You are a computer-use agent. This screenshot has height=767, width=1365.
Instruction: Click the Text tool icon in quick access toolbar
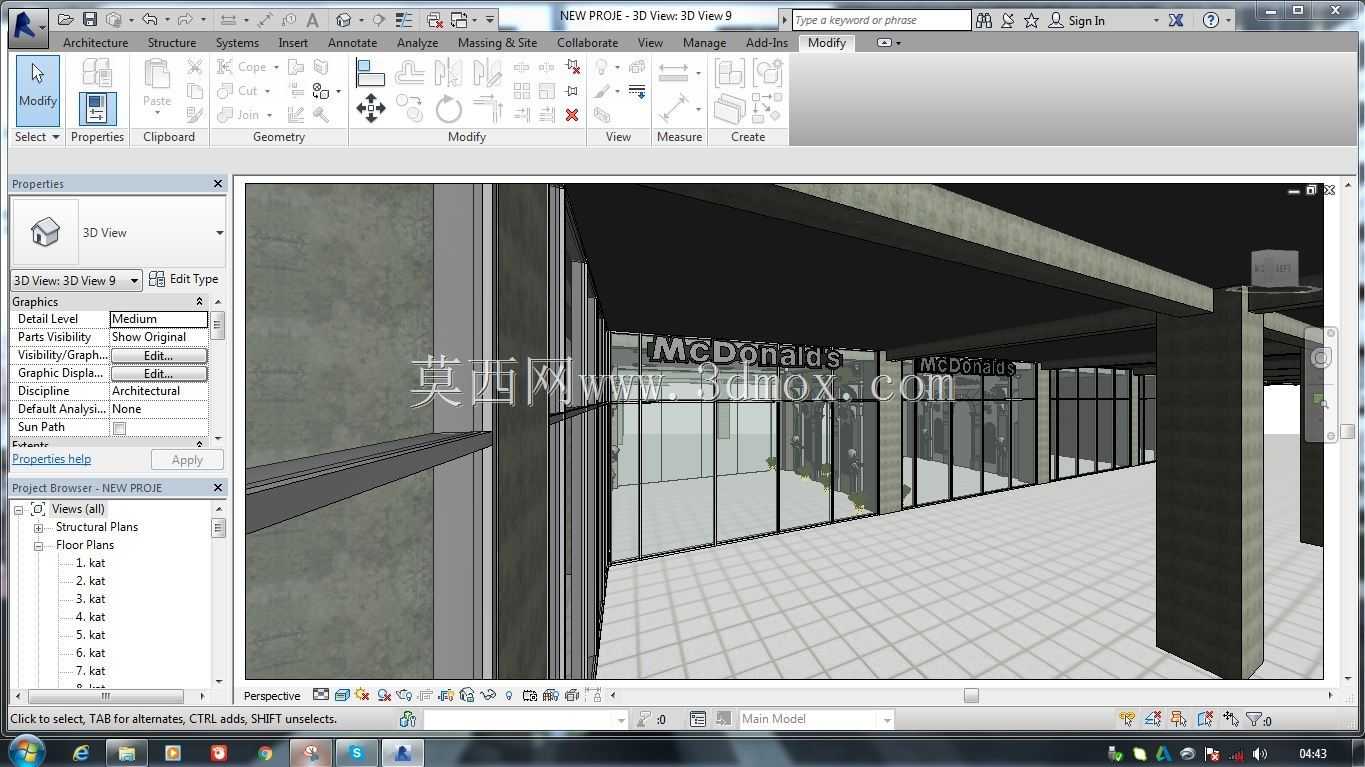coord(313,20)
